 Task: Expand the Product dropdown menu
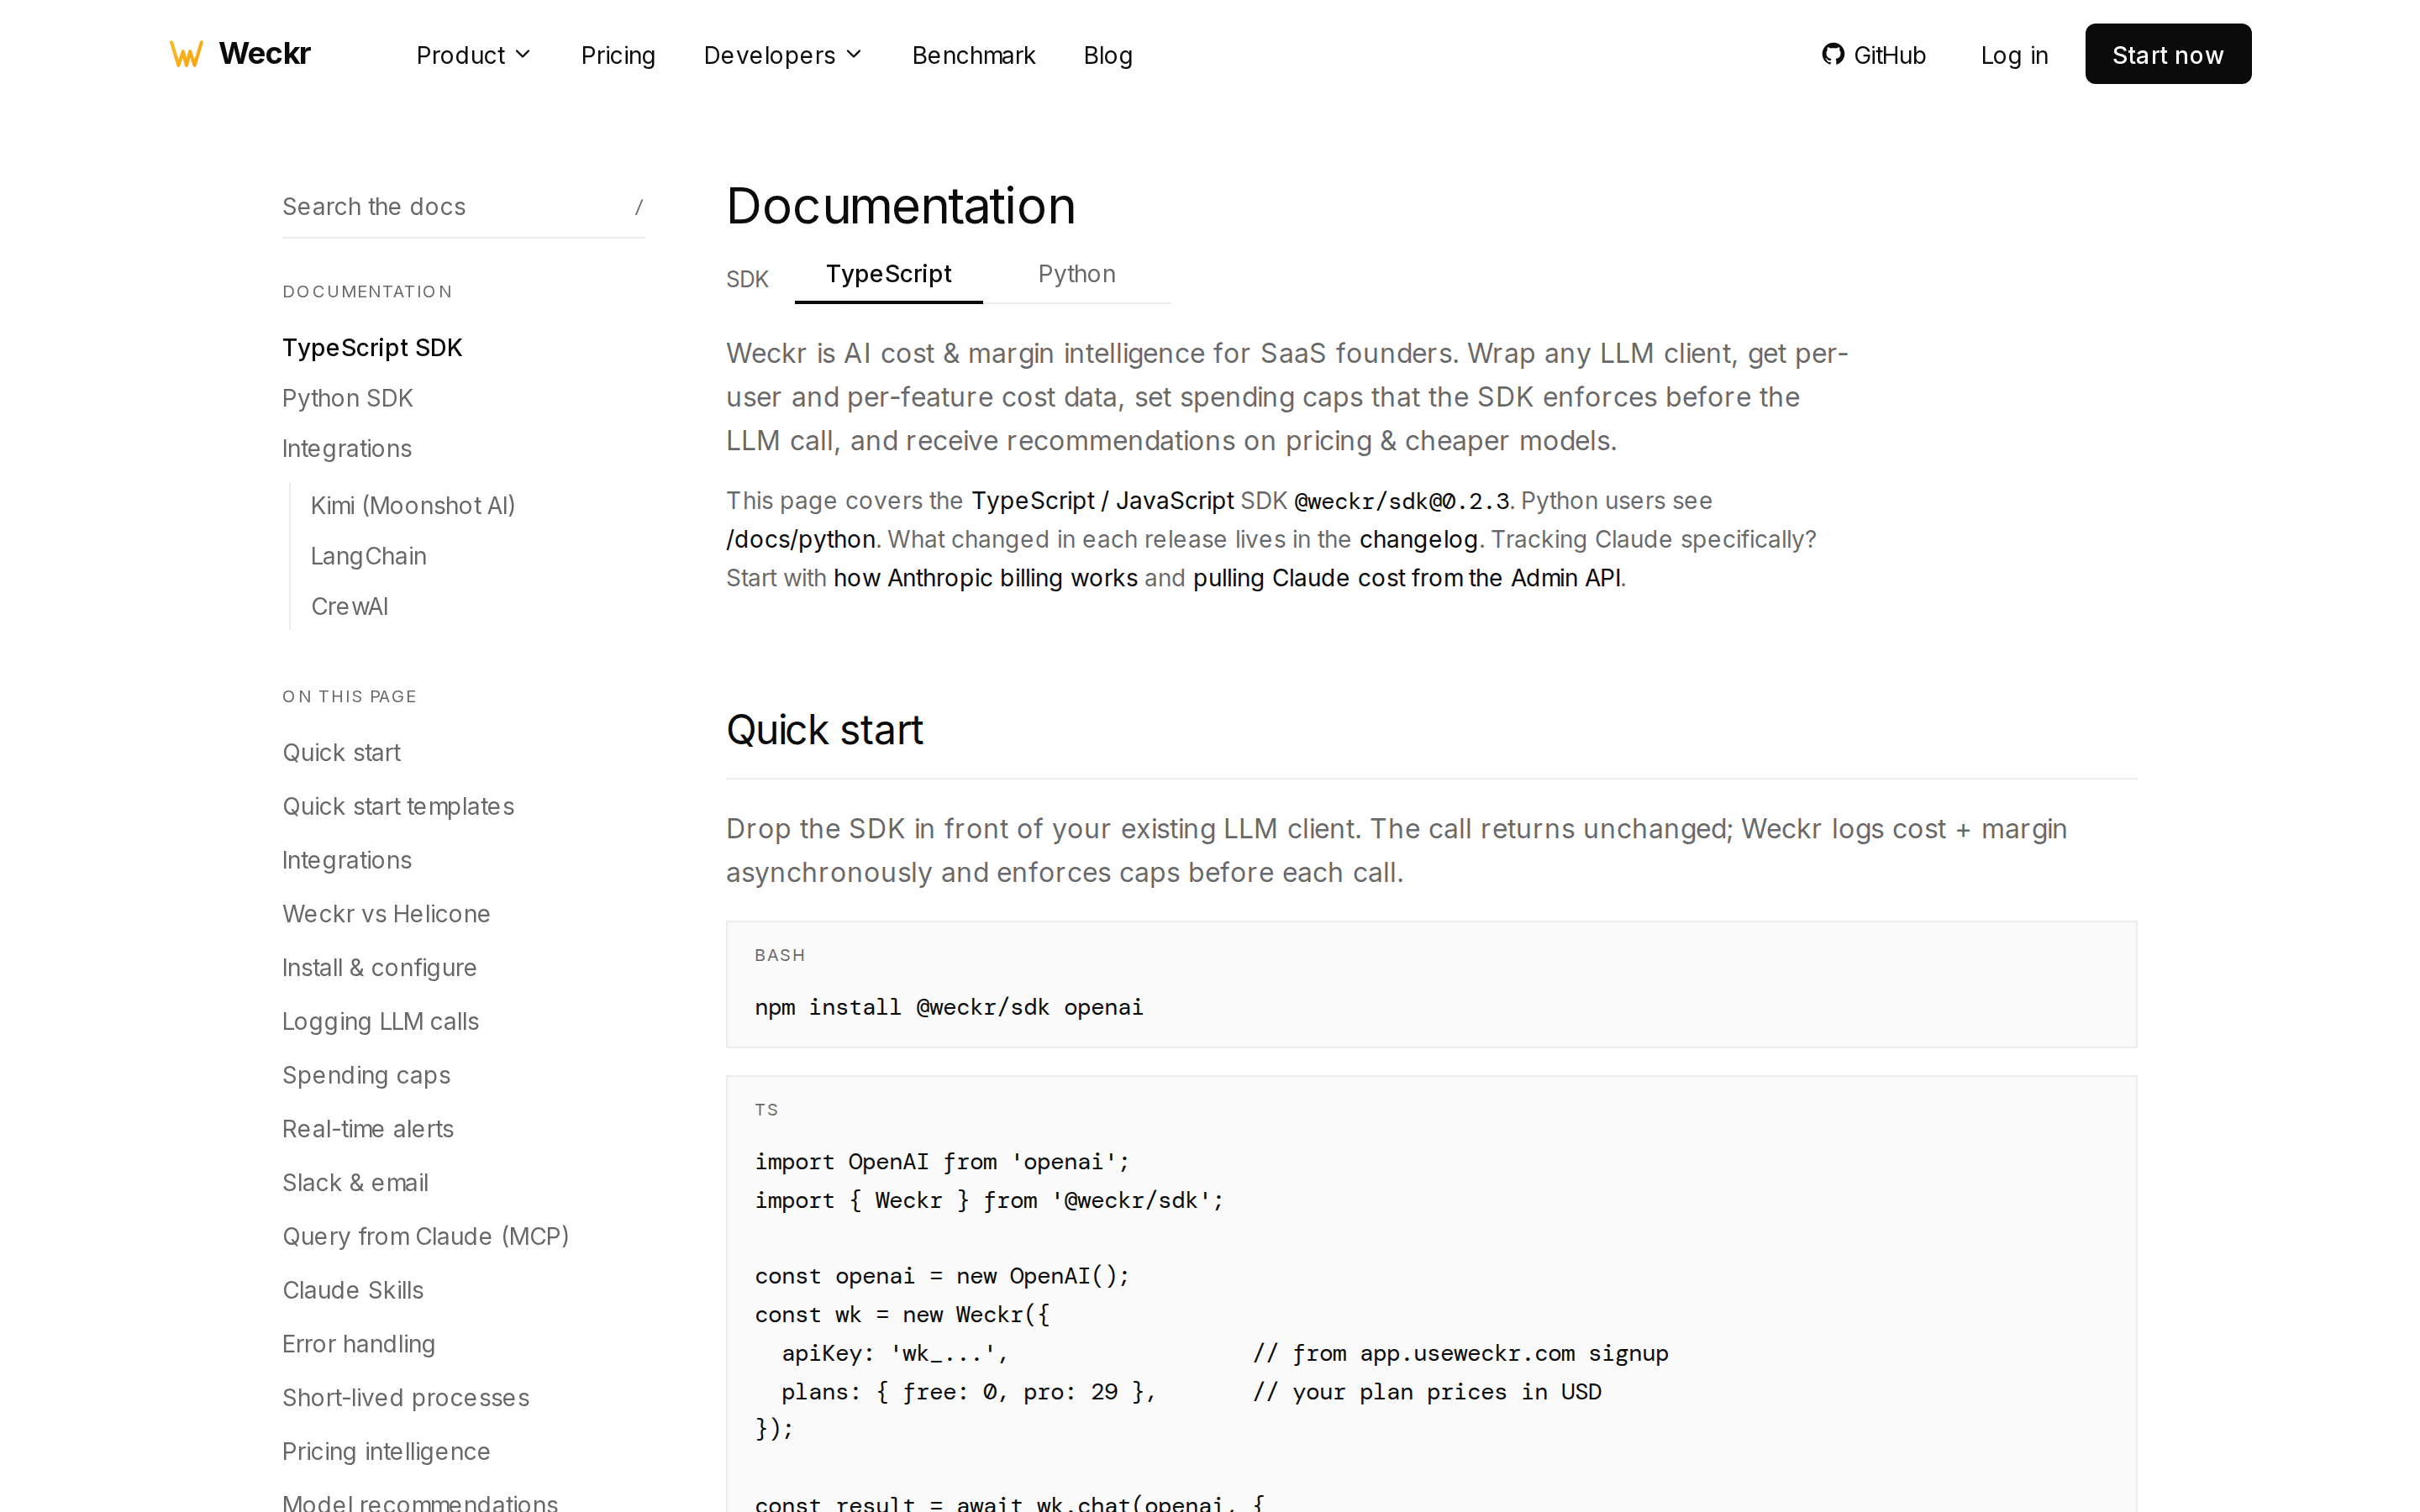click(473, 55)
